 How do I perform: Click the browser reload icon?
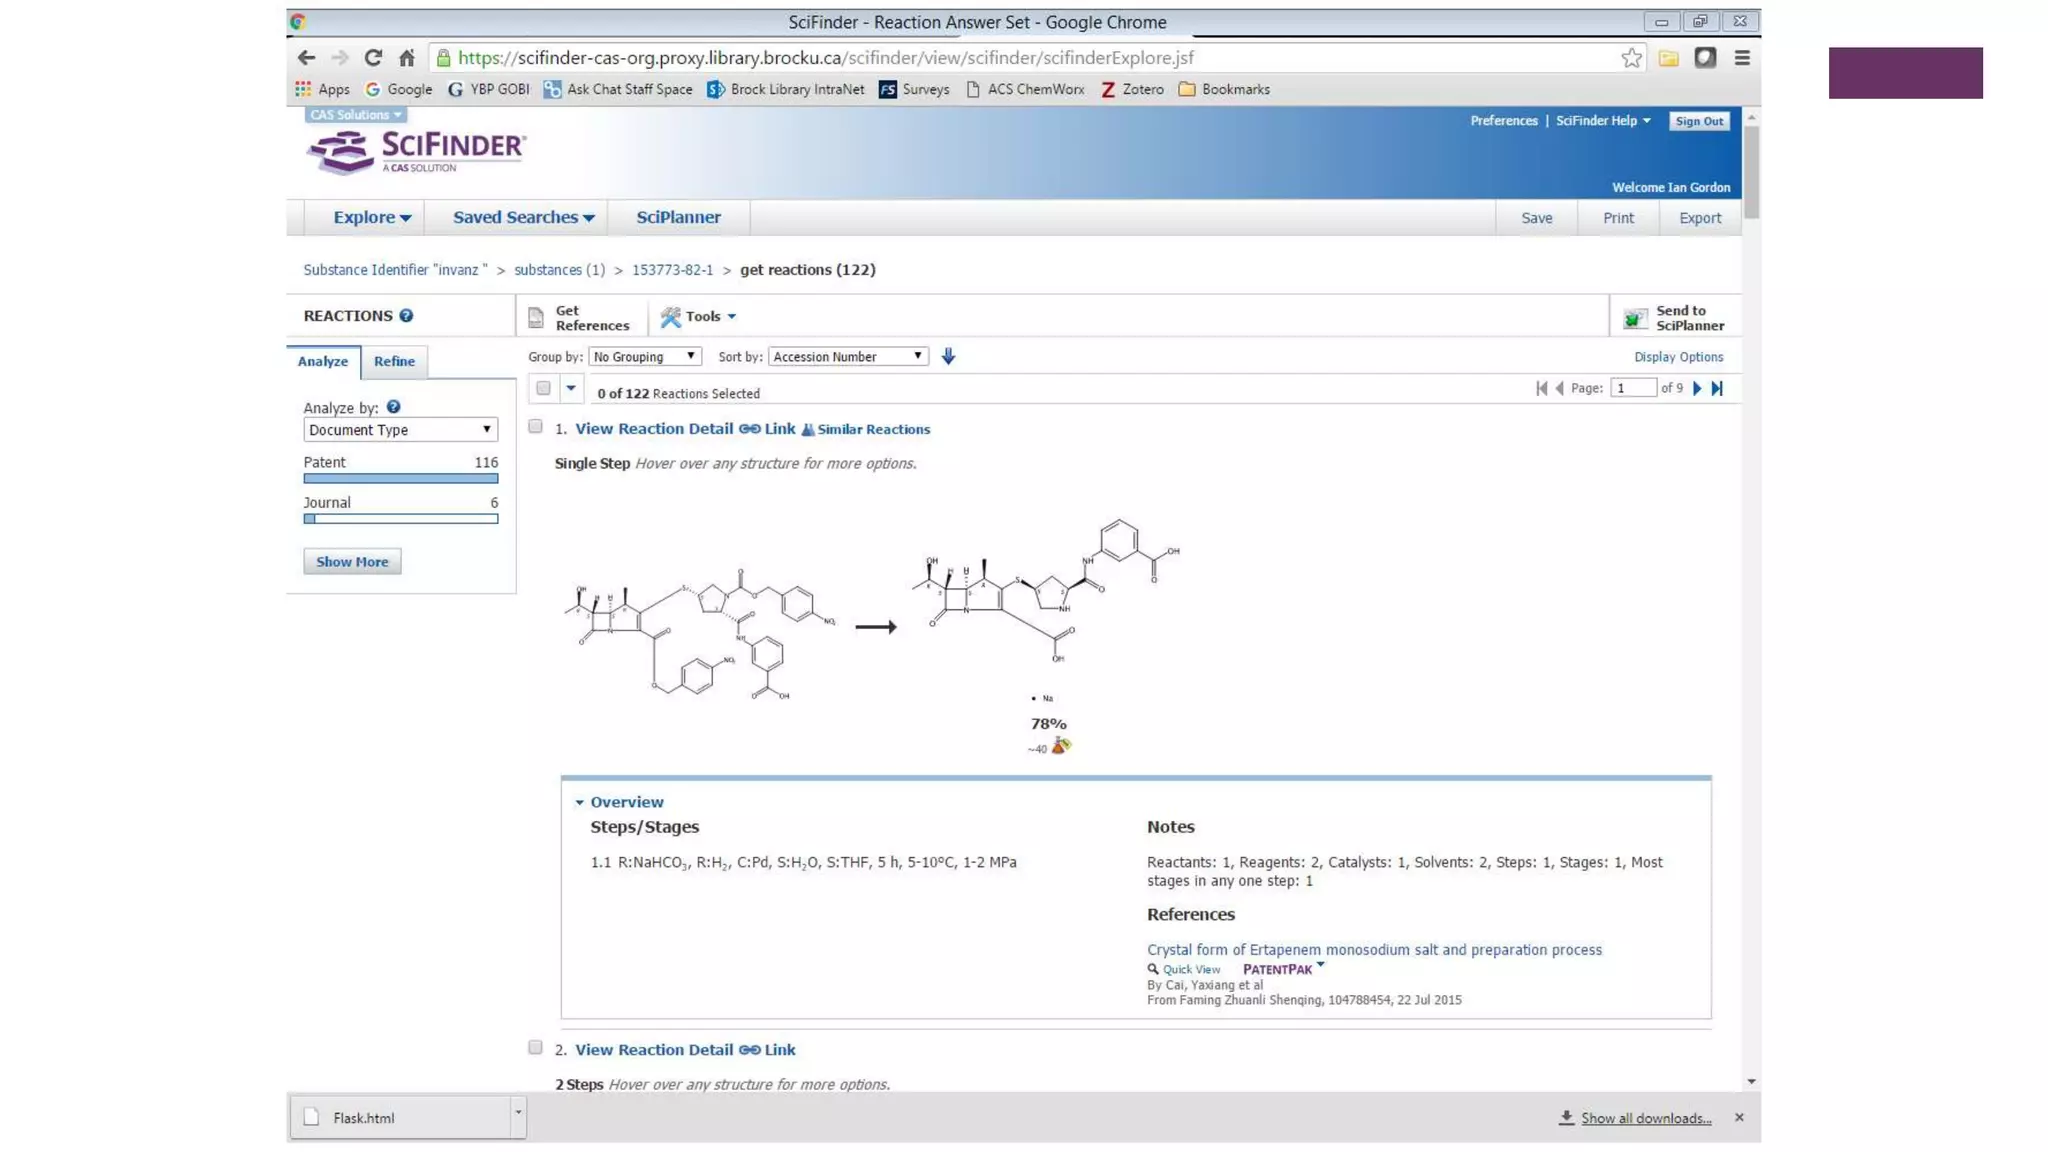373,58
